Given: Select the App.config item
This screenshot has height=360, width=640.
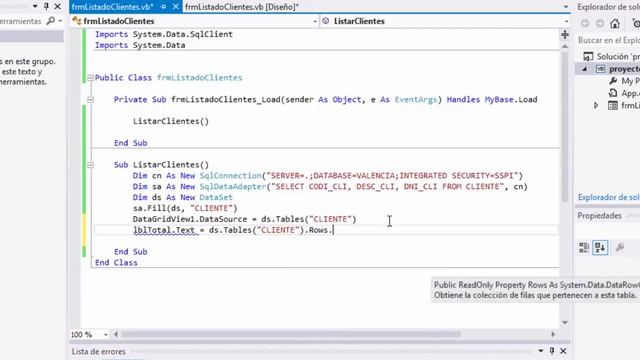Looking at the screenshot, I should (x=624, y=93).
